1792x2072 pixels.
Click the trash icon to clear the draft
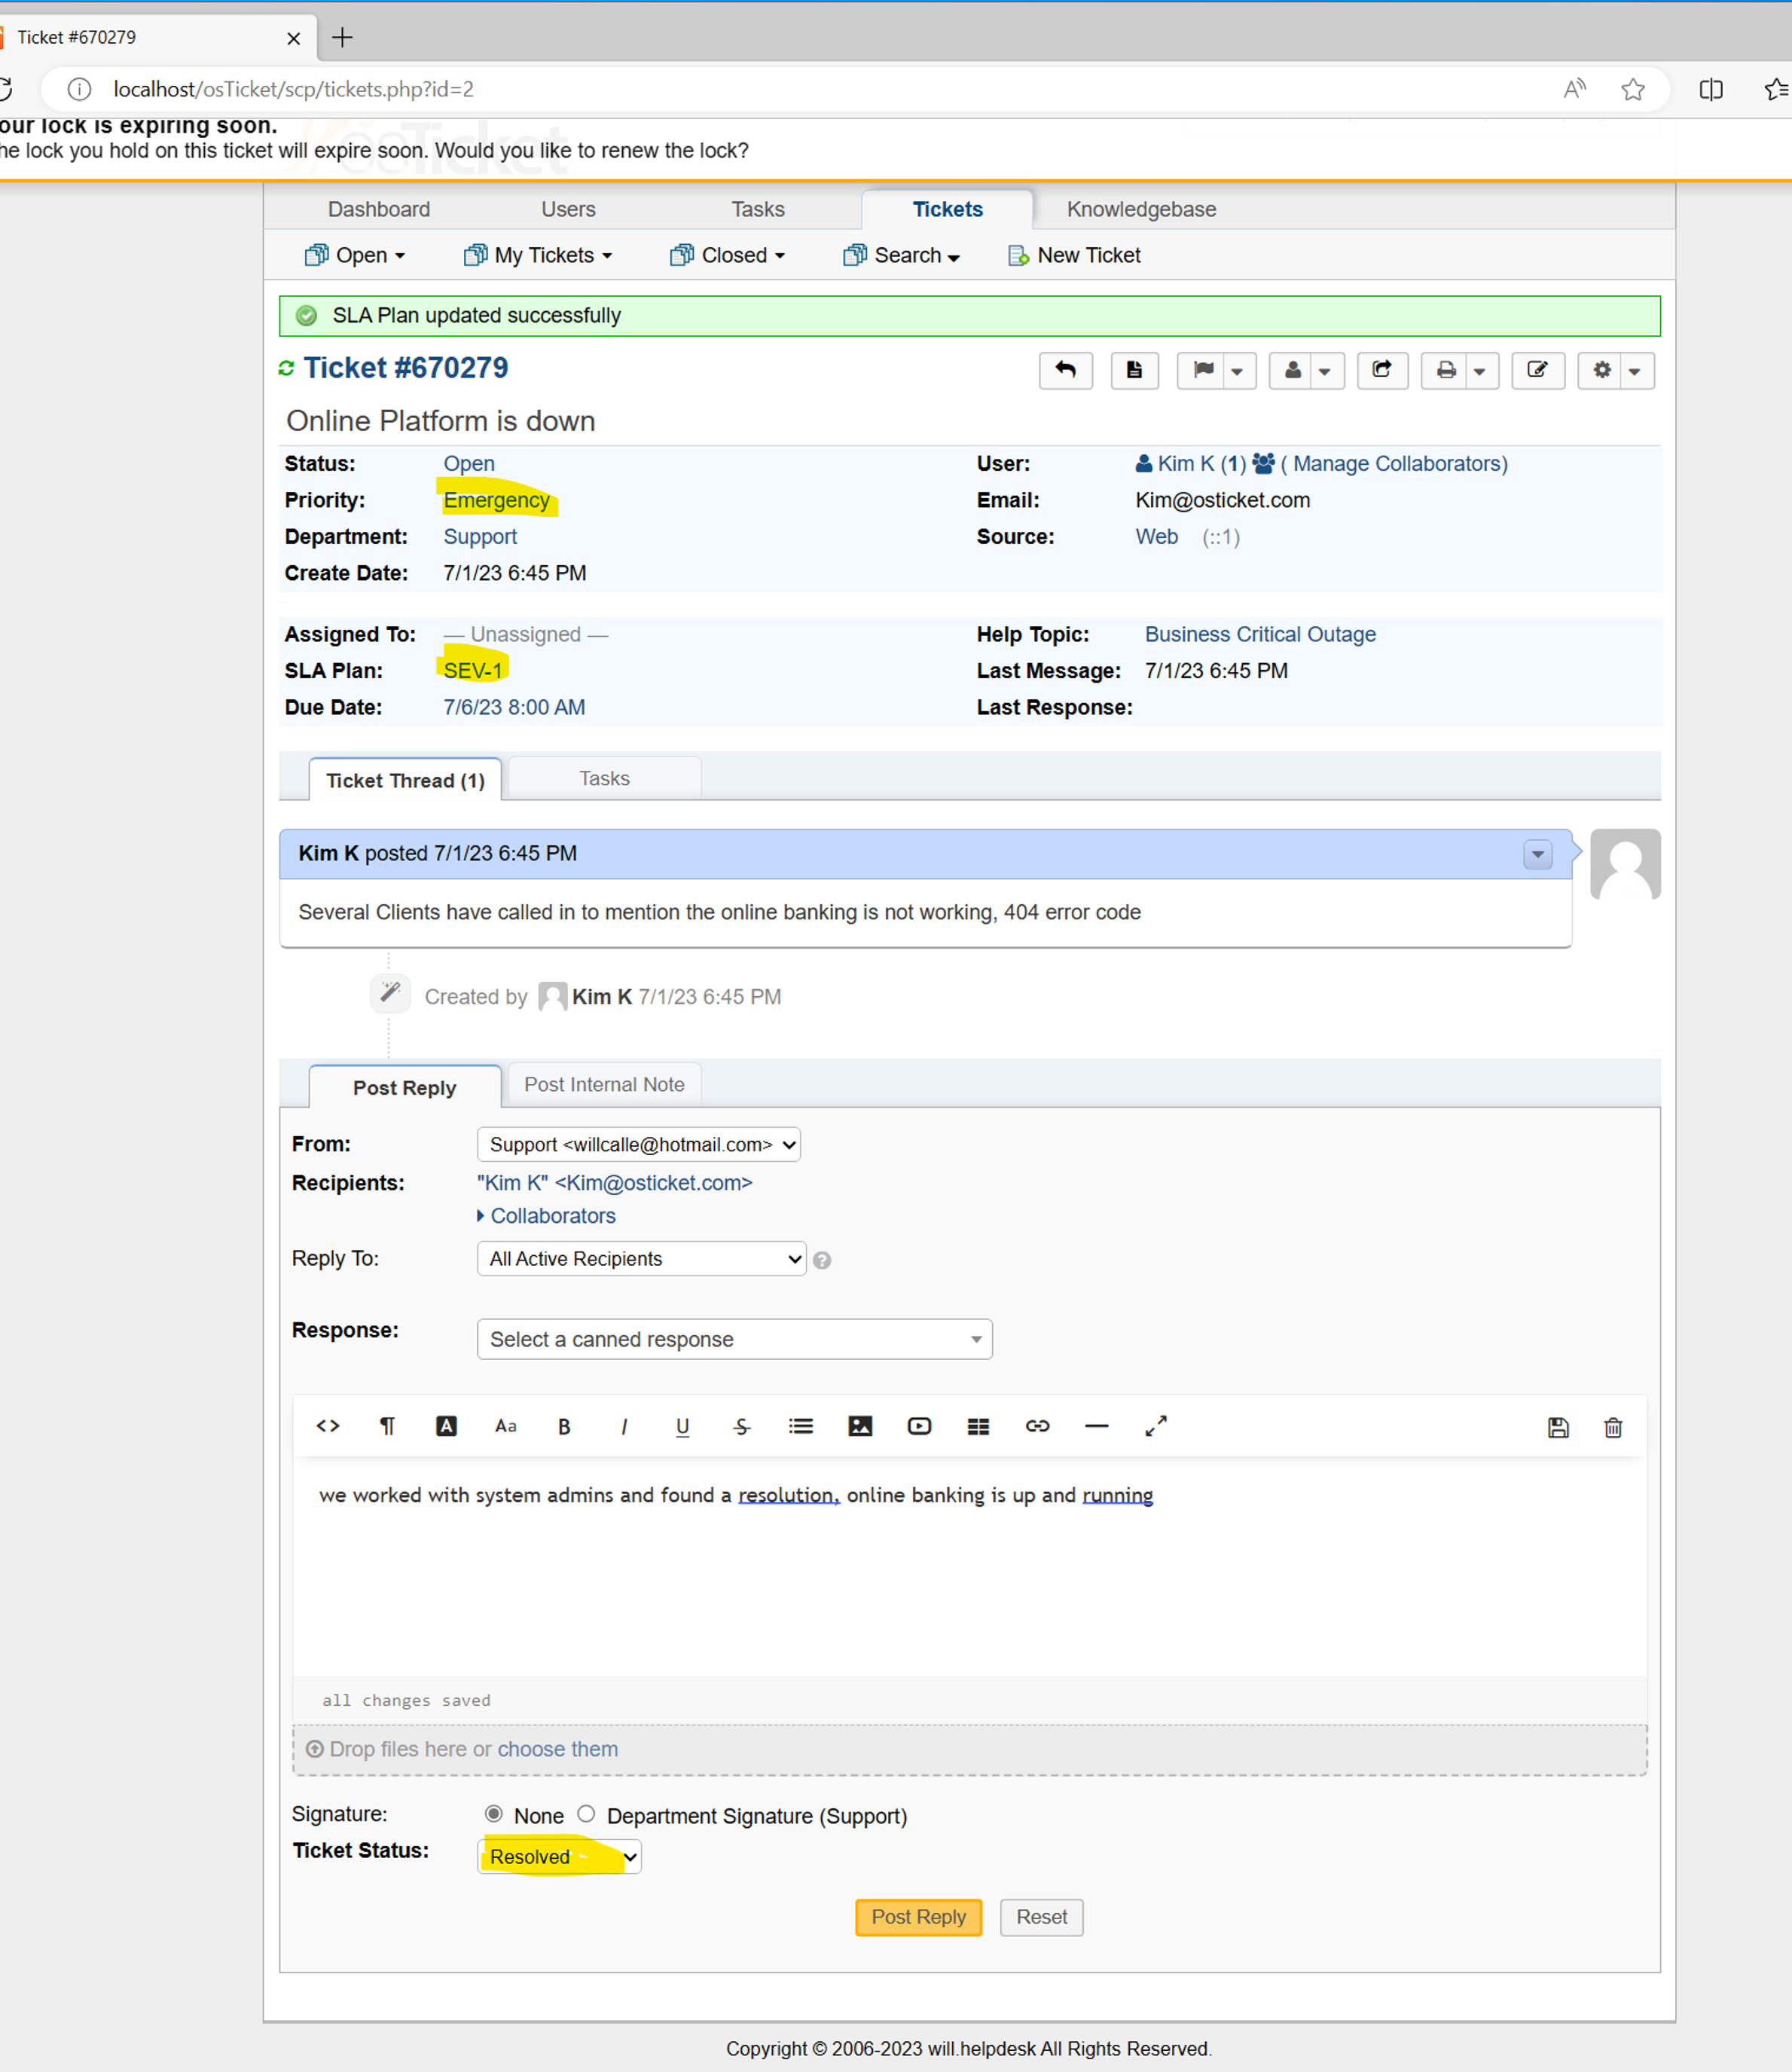1612,1427
